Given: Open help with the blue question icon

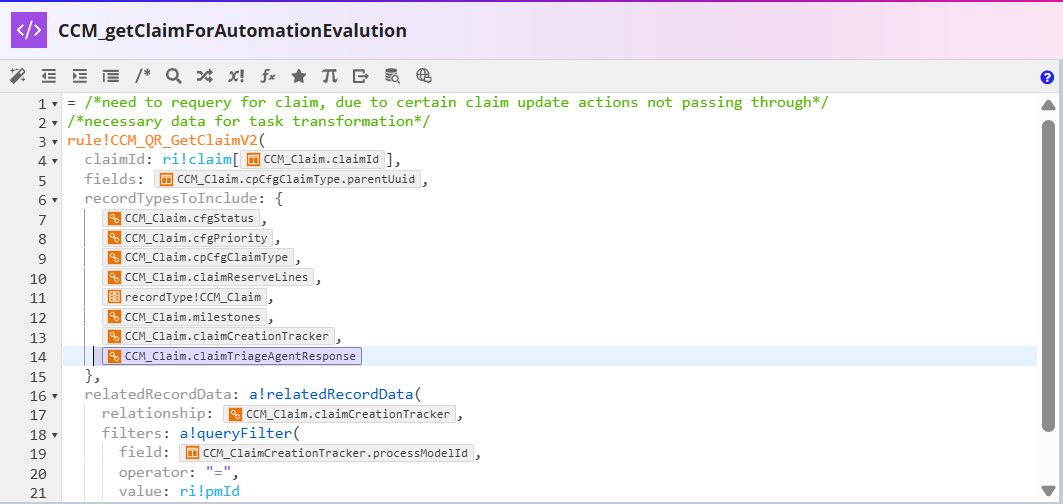Looking at the screenshot, I should pyautogui.click(x=1047, y=77).
